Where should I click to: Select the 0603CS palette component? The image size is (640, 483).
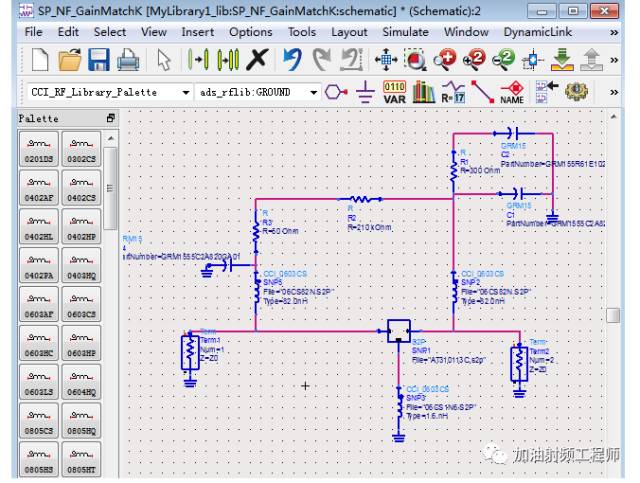(81, 304)
